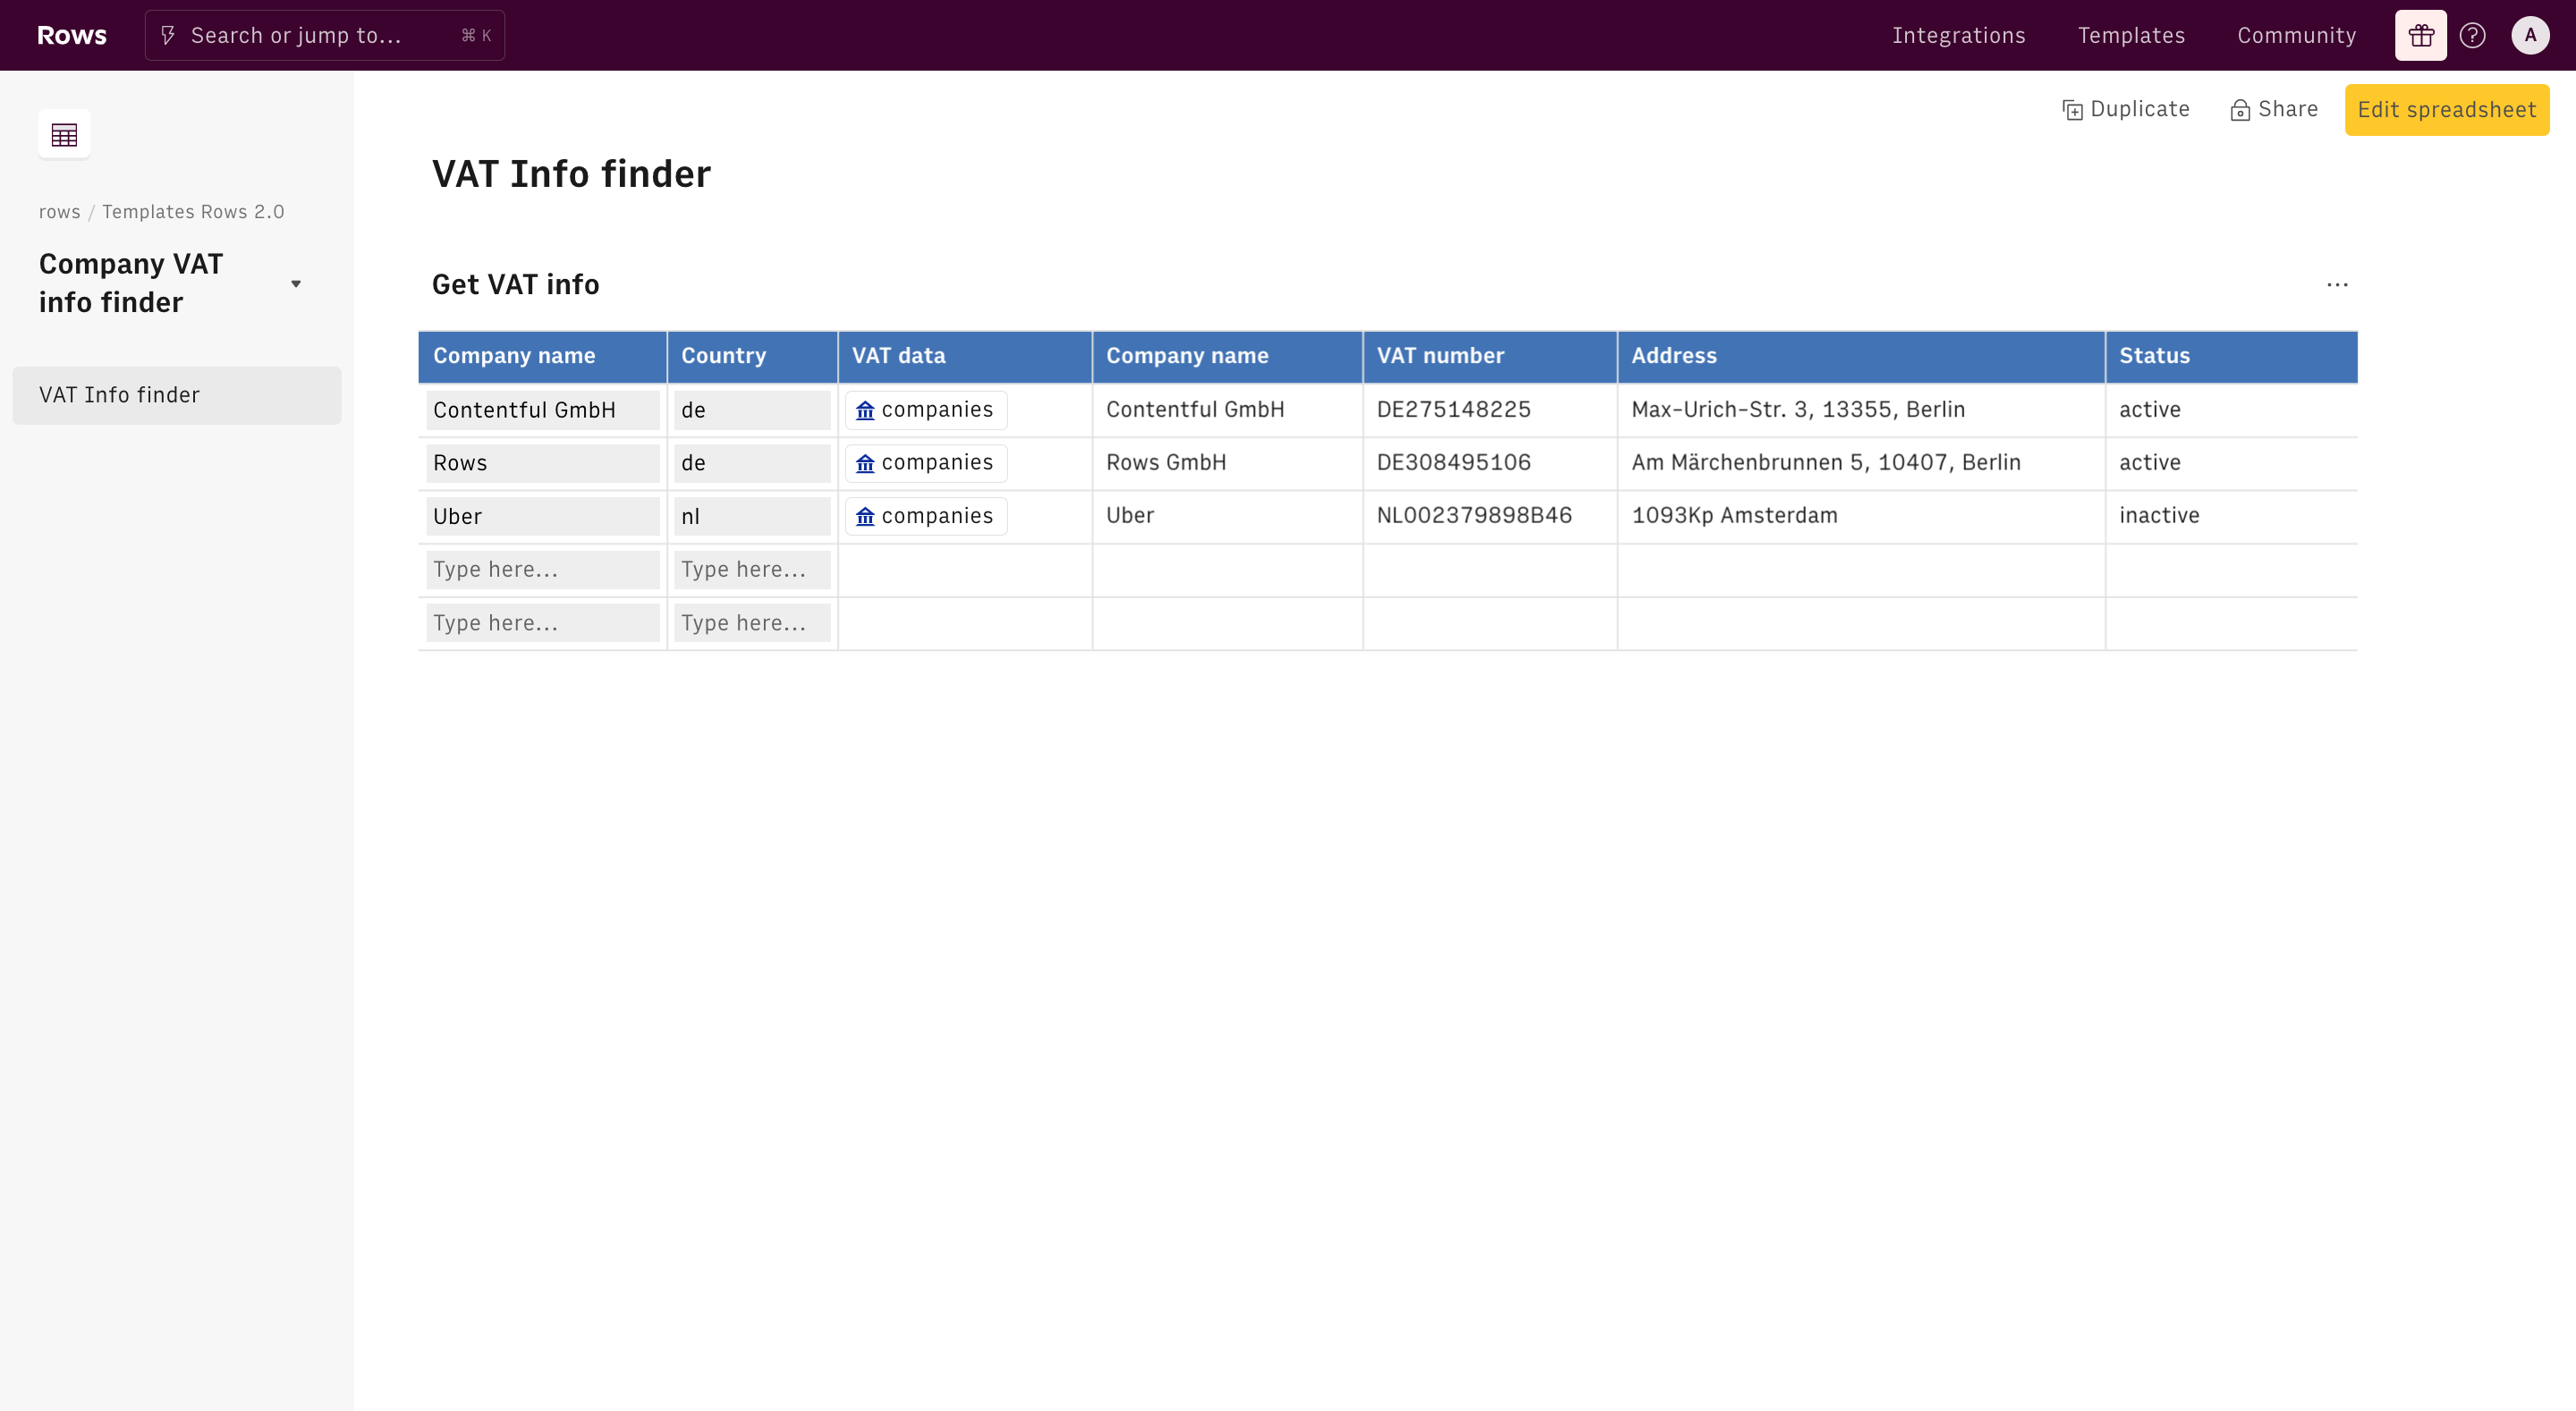This screenshot has height=1411, width=2576.
Task: Open Community in top navigation
Action: [x=2296, y=35]
